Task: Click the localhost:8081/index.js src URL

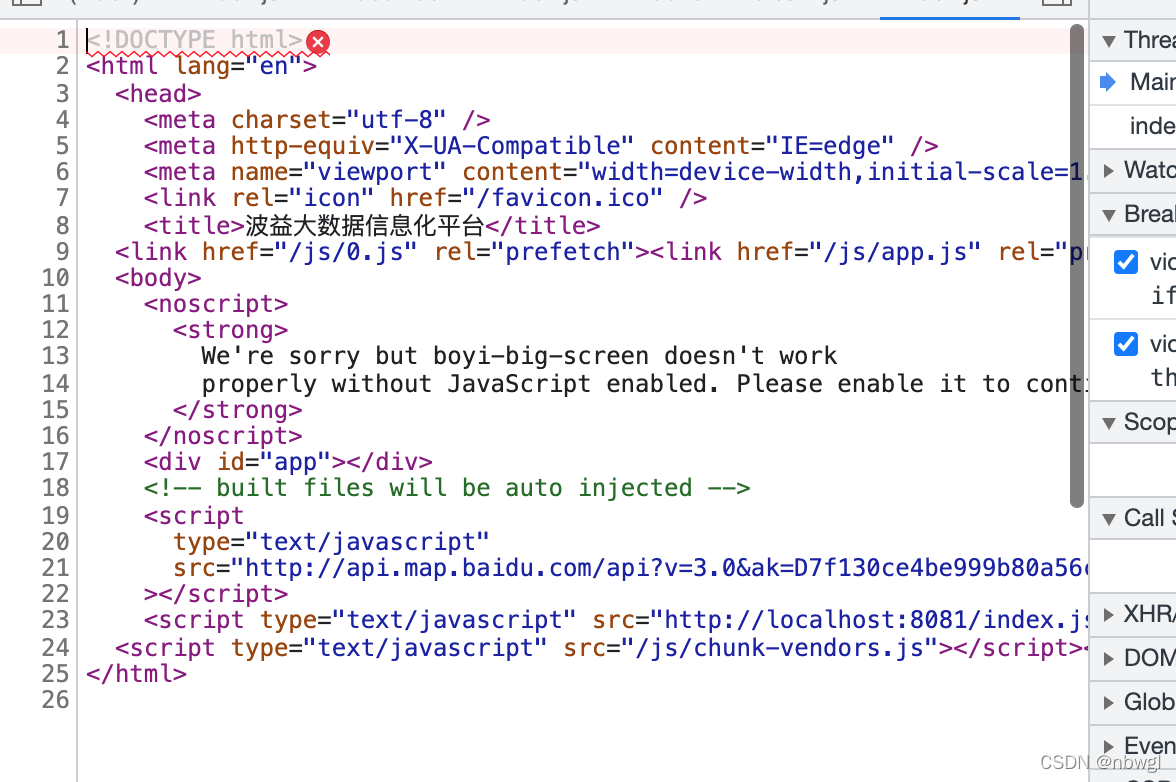Action: [875, 620]
